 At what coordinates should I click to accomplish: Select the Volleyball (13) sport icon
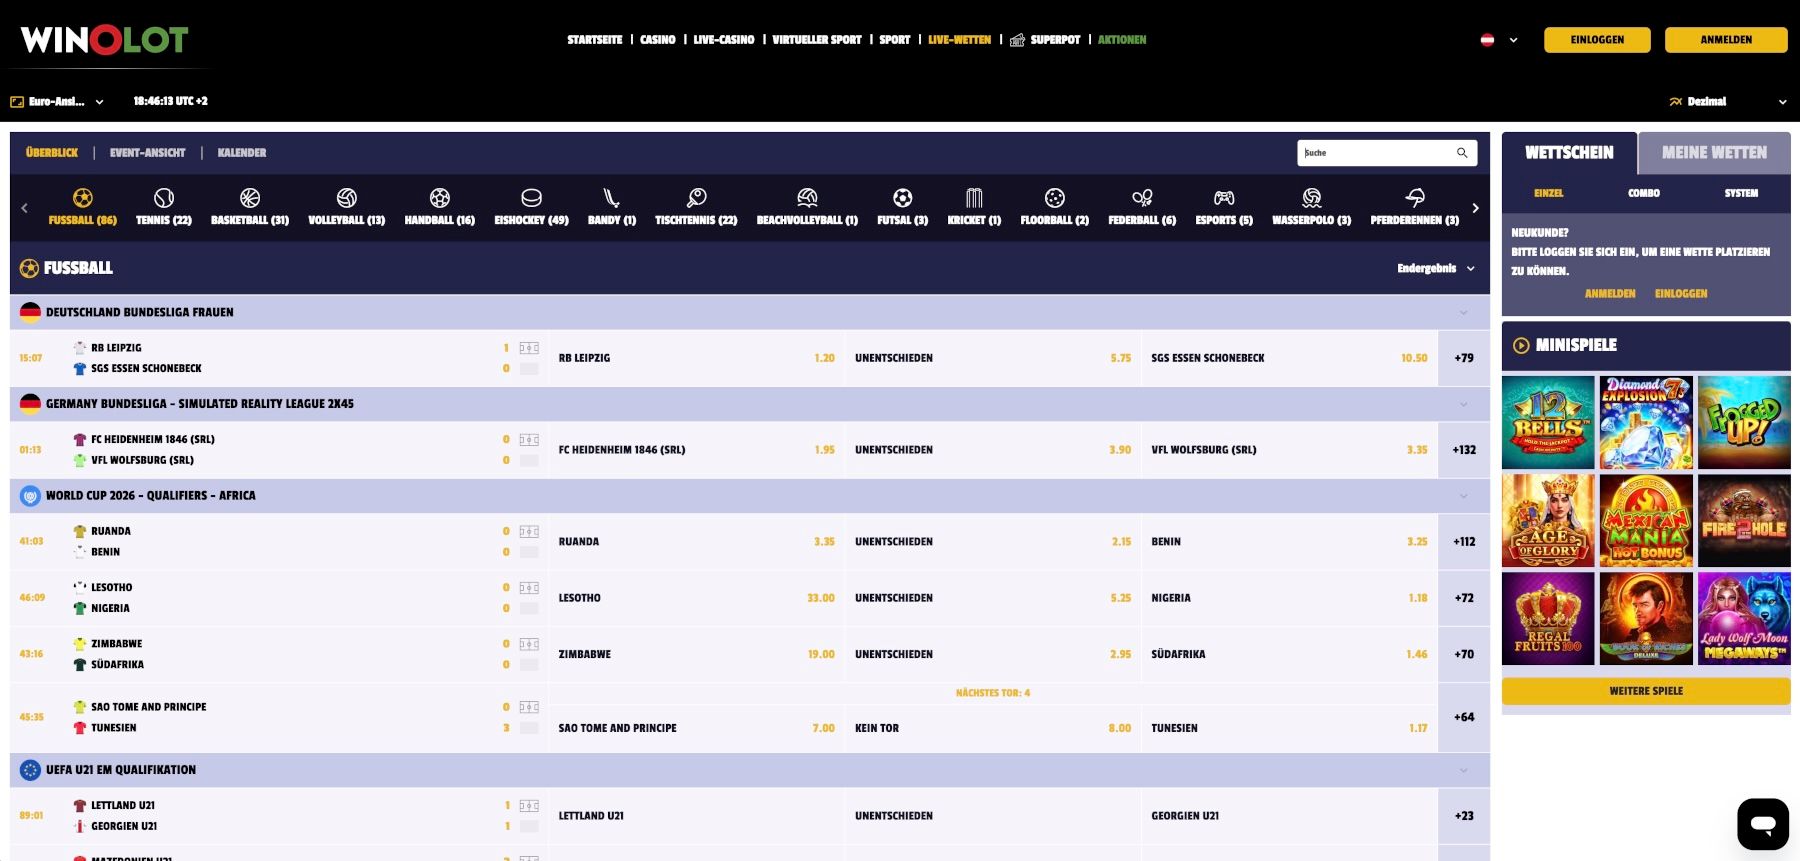(346, 198)
